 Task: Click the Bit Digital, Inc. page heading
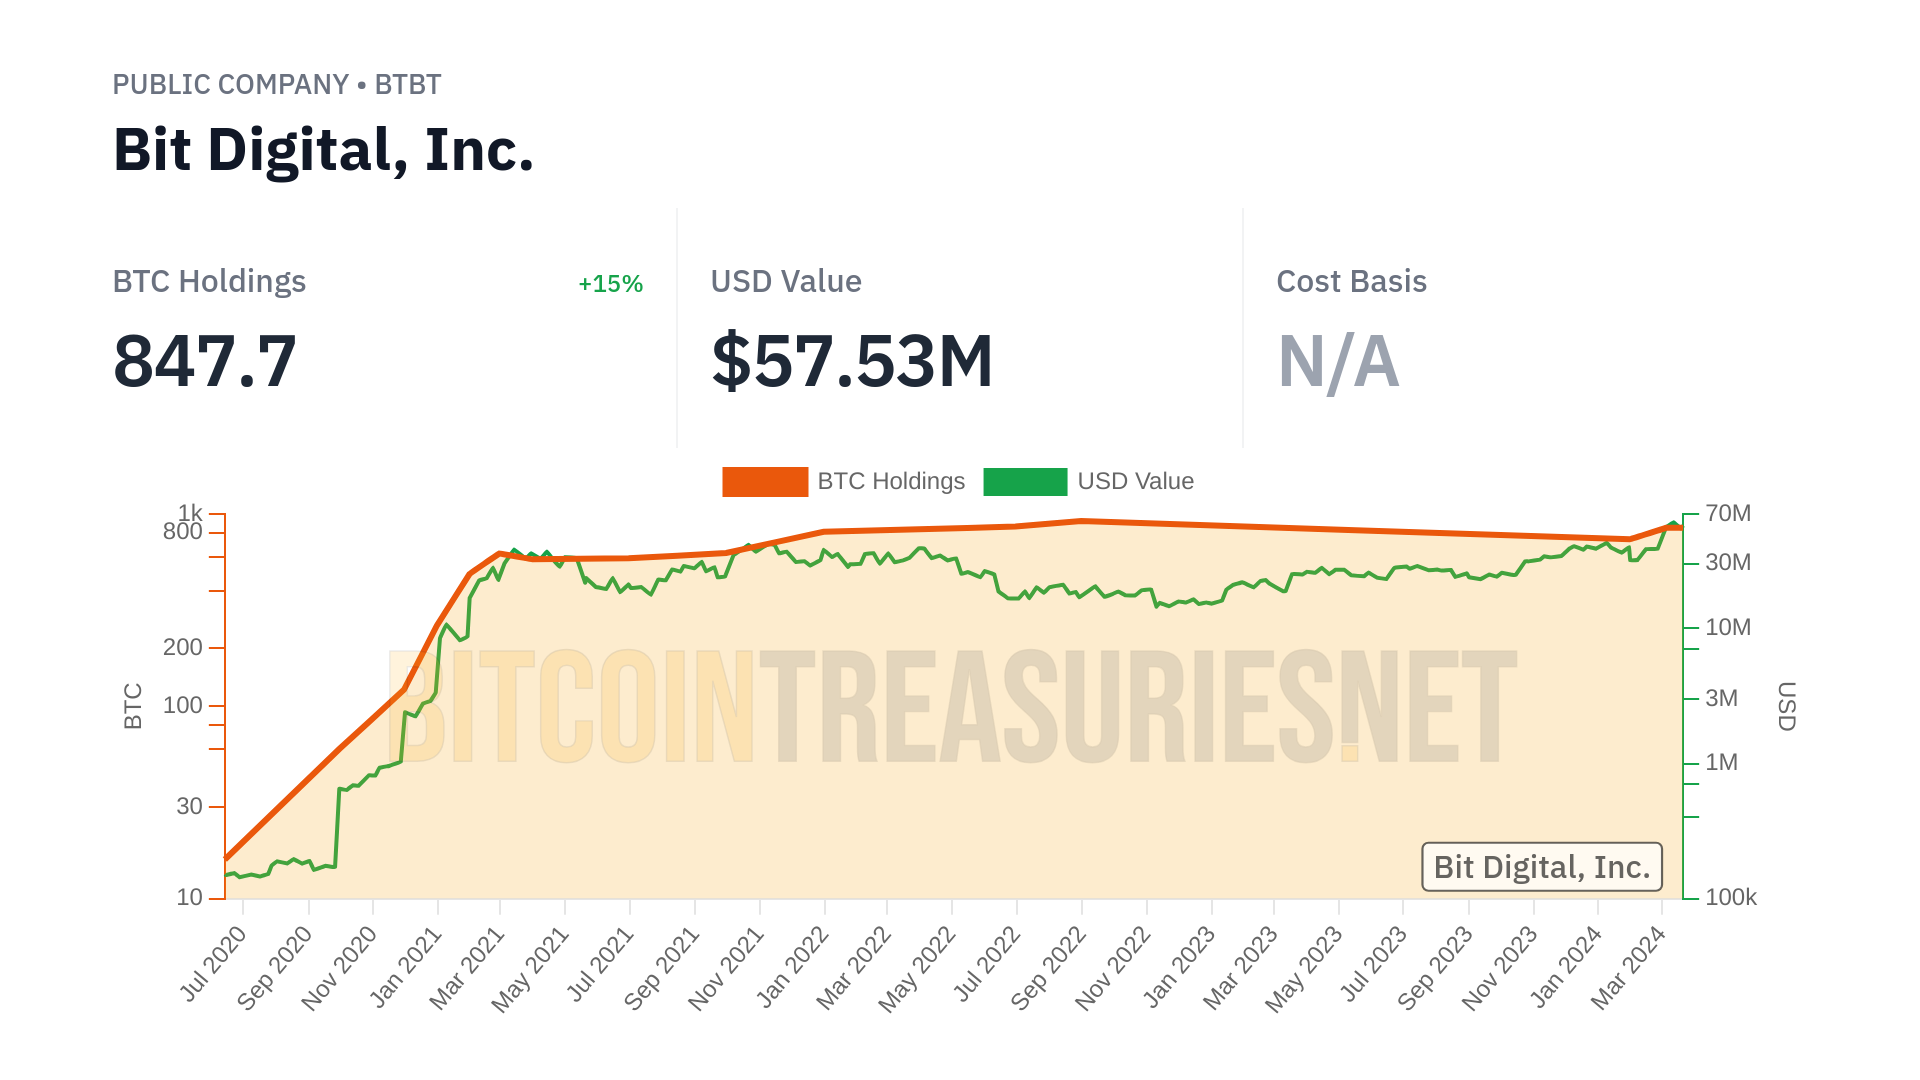pyautogui.click(x=323, y=150)
